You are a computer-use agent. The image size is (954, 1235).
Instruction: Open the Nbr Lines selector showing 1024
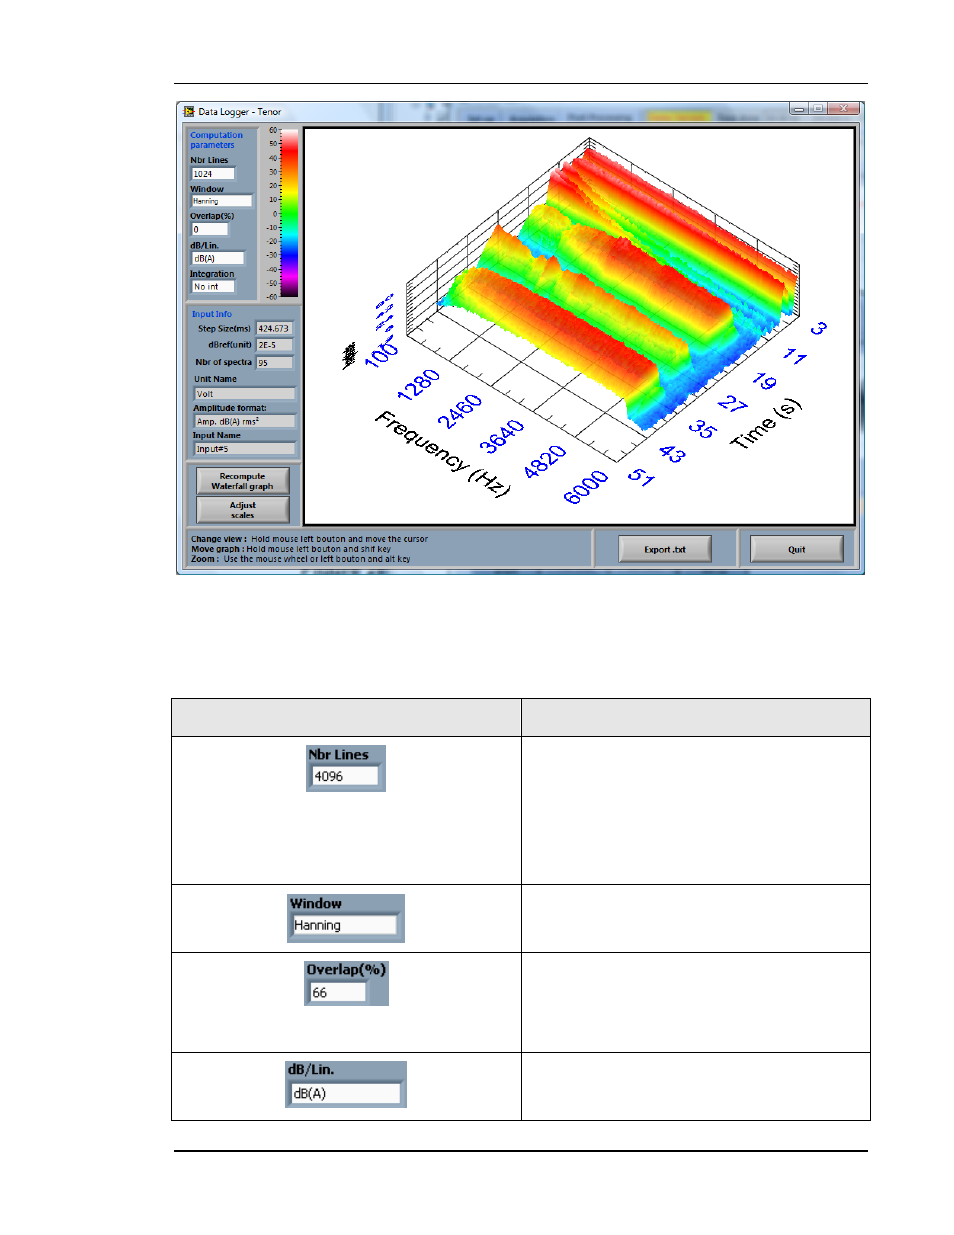[x=212, y=174]
